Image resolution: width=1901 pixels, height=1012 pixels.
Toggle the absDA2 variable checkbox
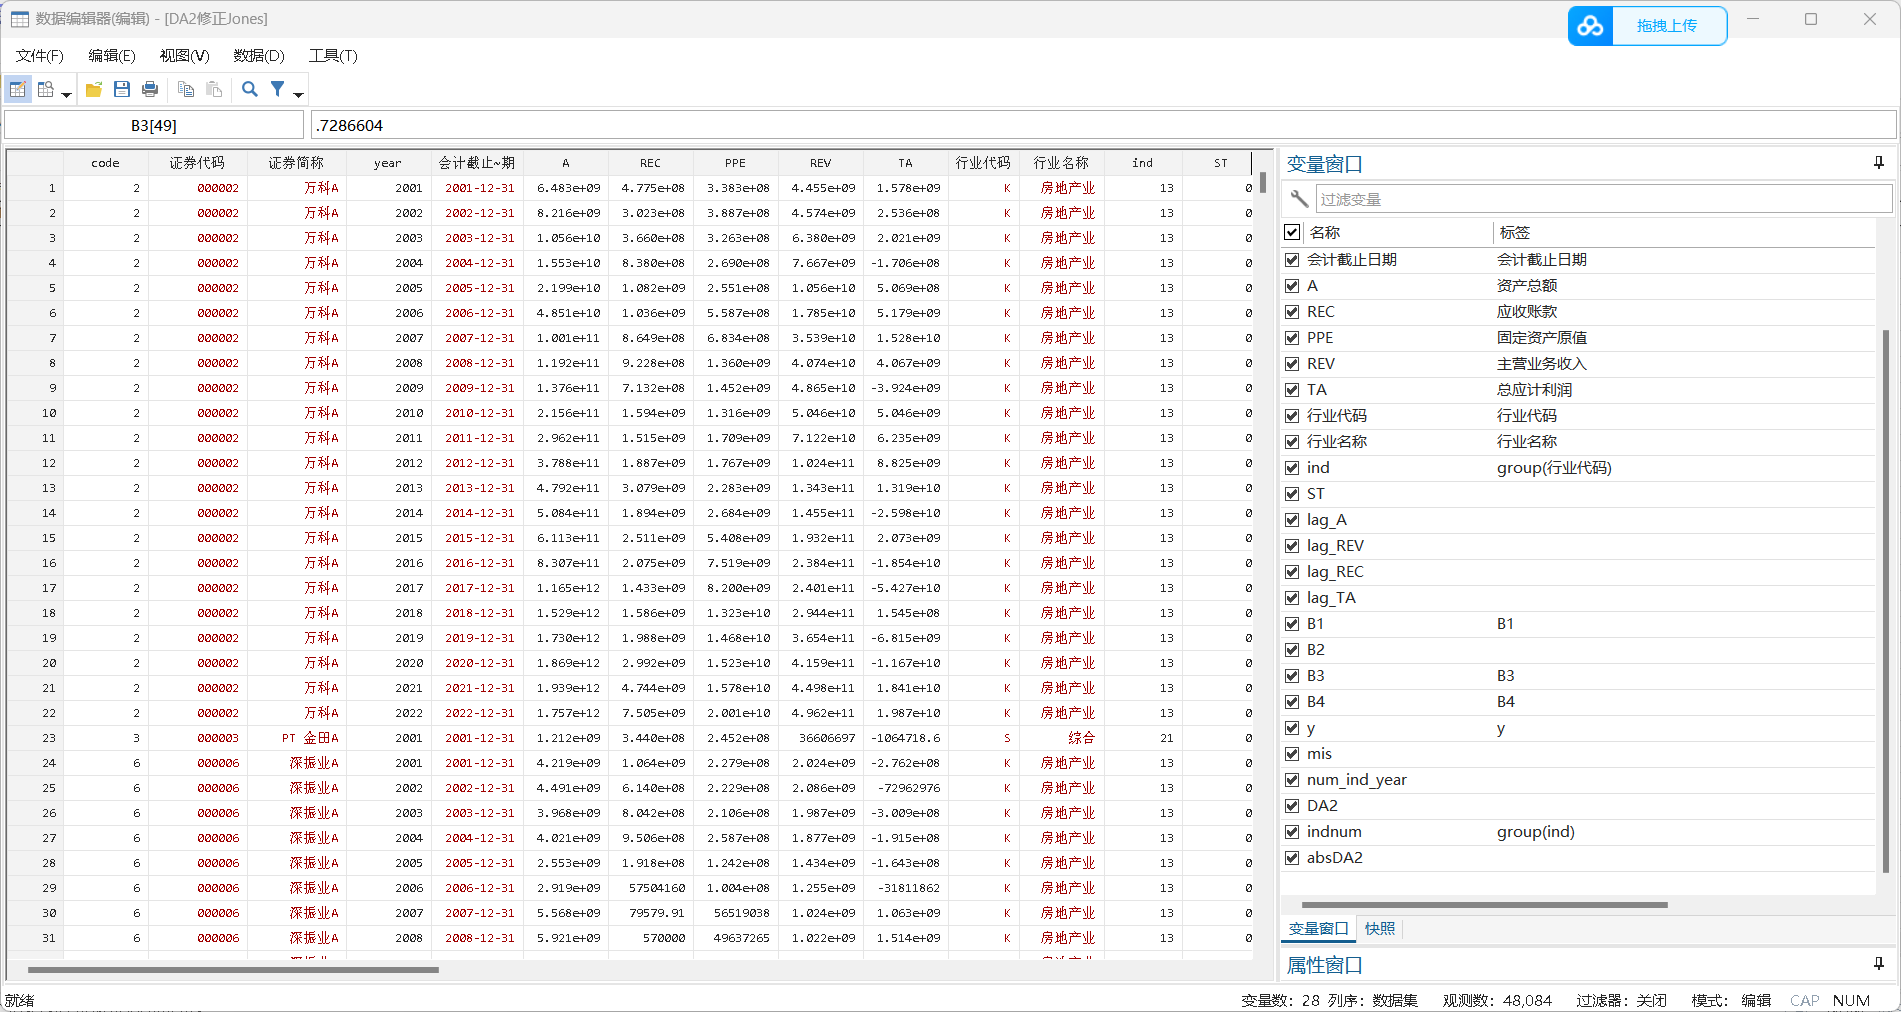click(x=1292, y=858)
